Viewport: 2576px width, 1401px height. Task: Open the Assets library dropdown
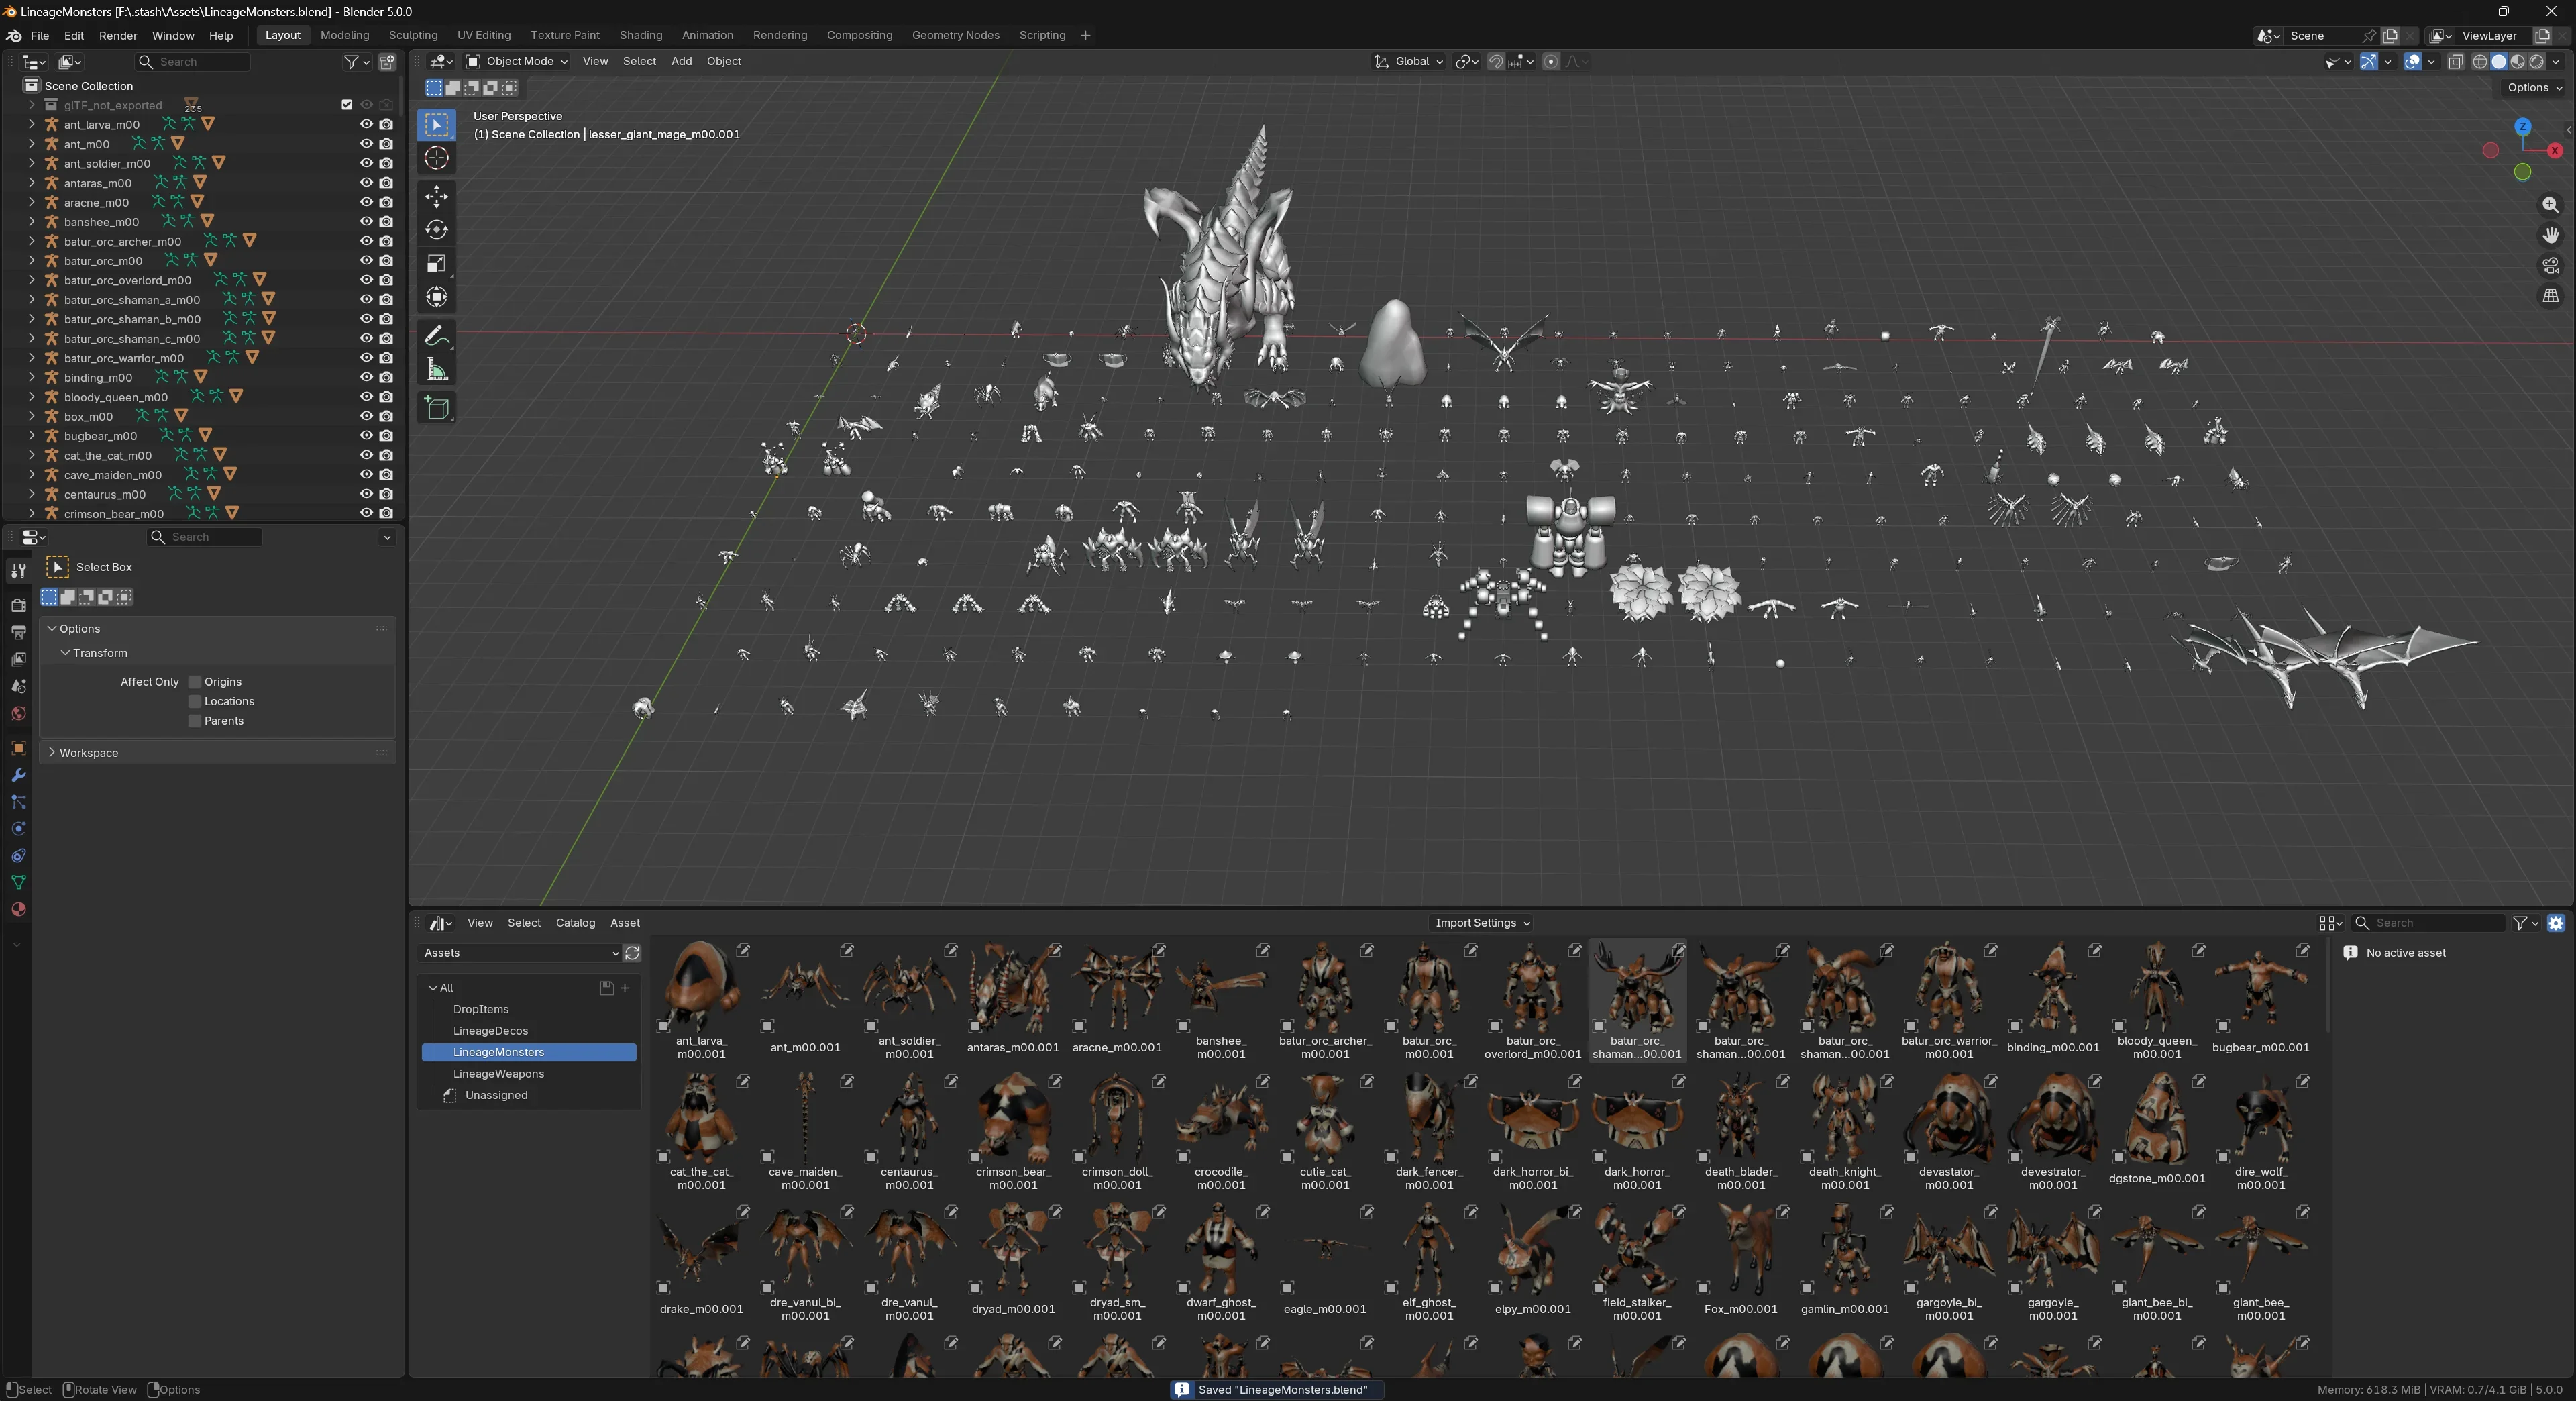(520, 953)
